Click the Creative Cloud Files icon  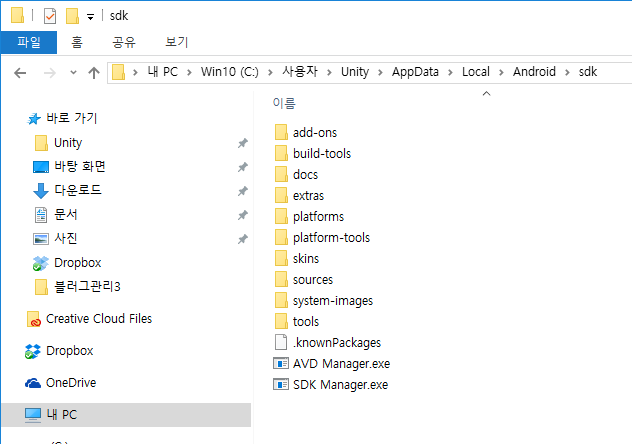33,319
